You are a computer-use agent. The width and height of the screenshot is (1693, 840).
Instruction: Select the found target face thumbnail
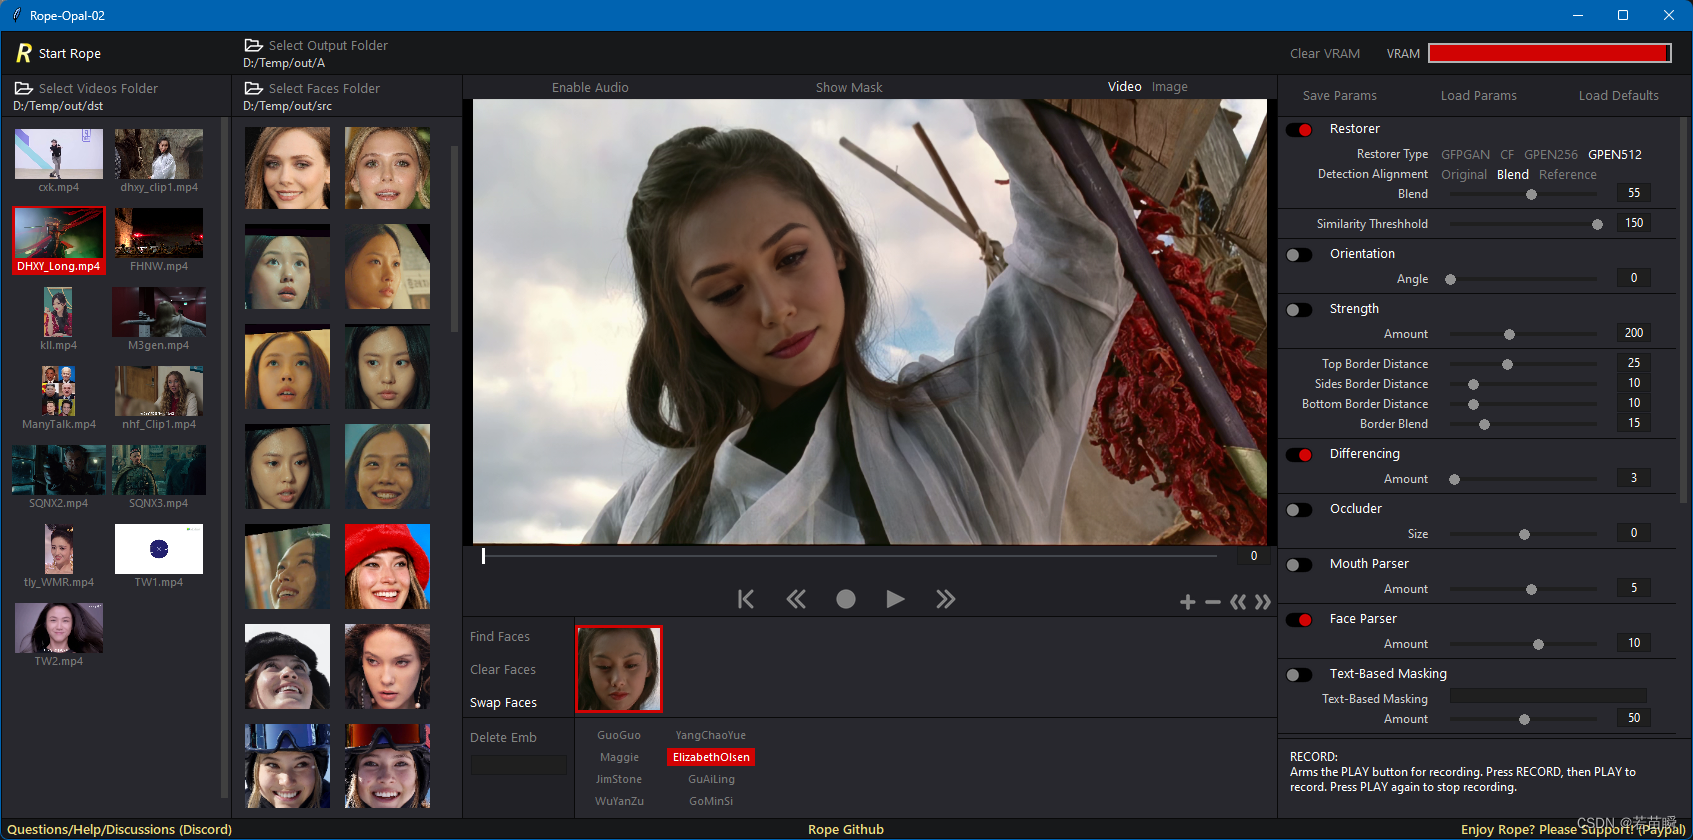(x=619, y=669)
